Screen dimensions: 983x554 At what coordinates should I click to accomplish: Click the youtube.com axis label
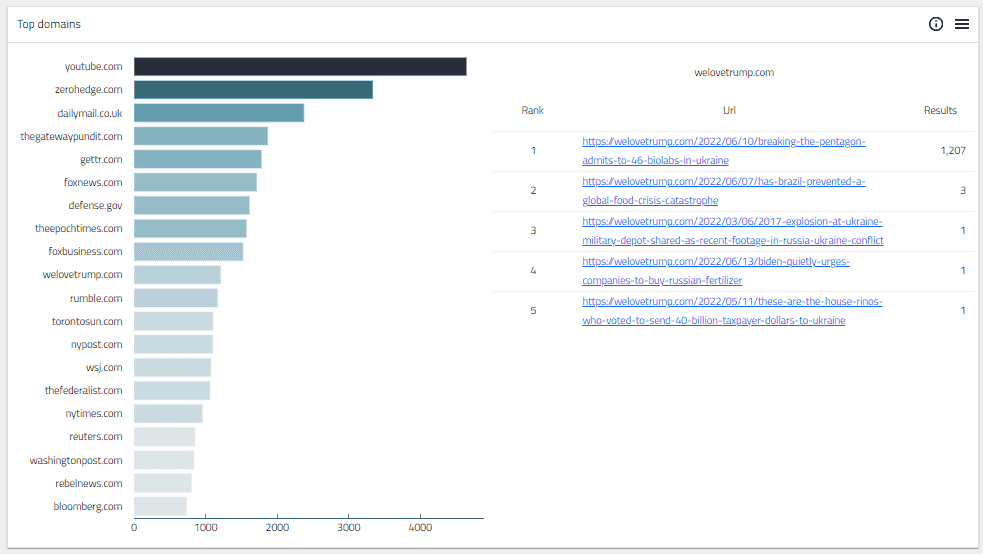click(93, 66)
